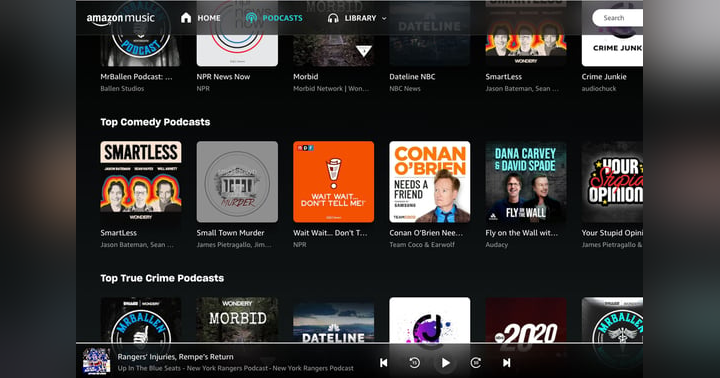Open Up In The Blue Seats podcast link
720x378 pixels.
tap(236, 368)
